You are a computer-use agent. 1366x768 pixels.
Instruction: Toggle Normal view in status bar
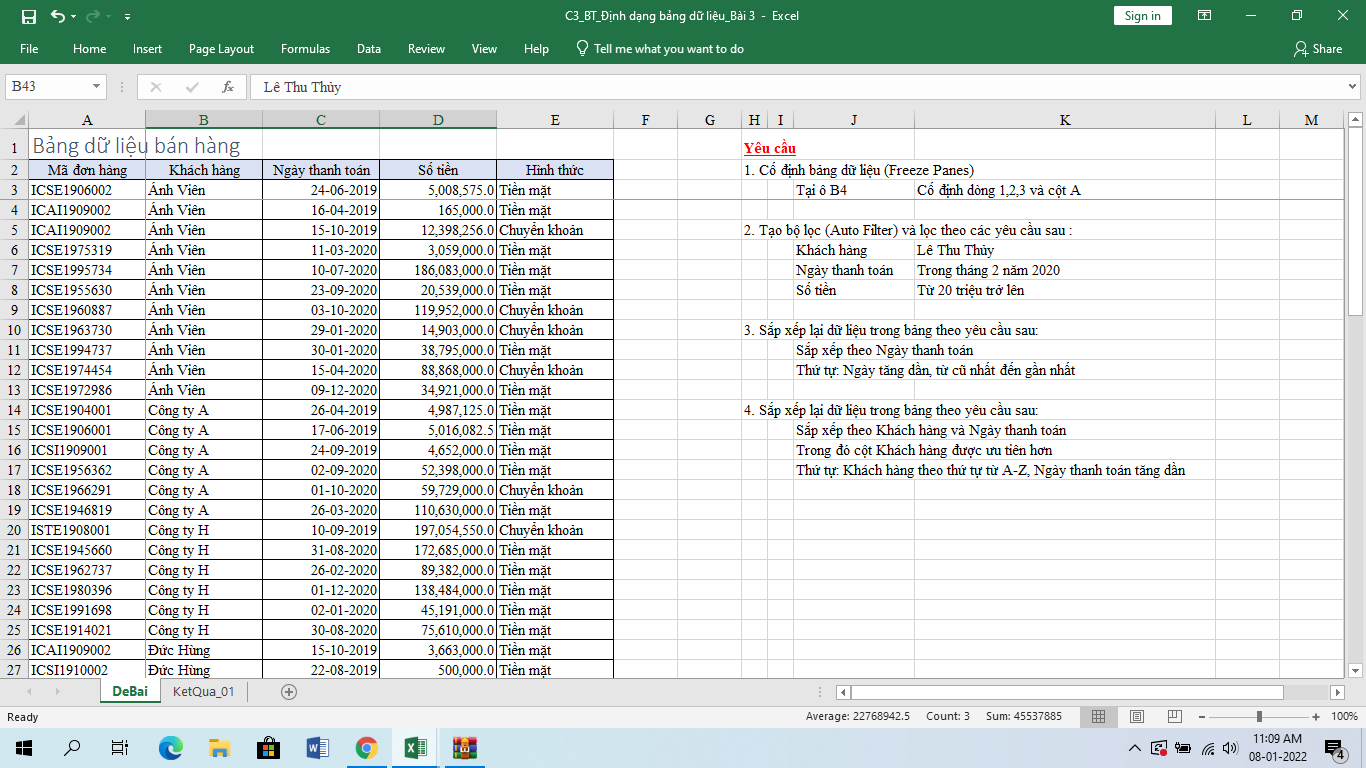(1098, 717)
